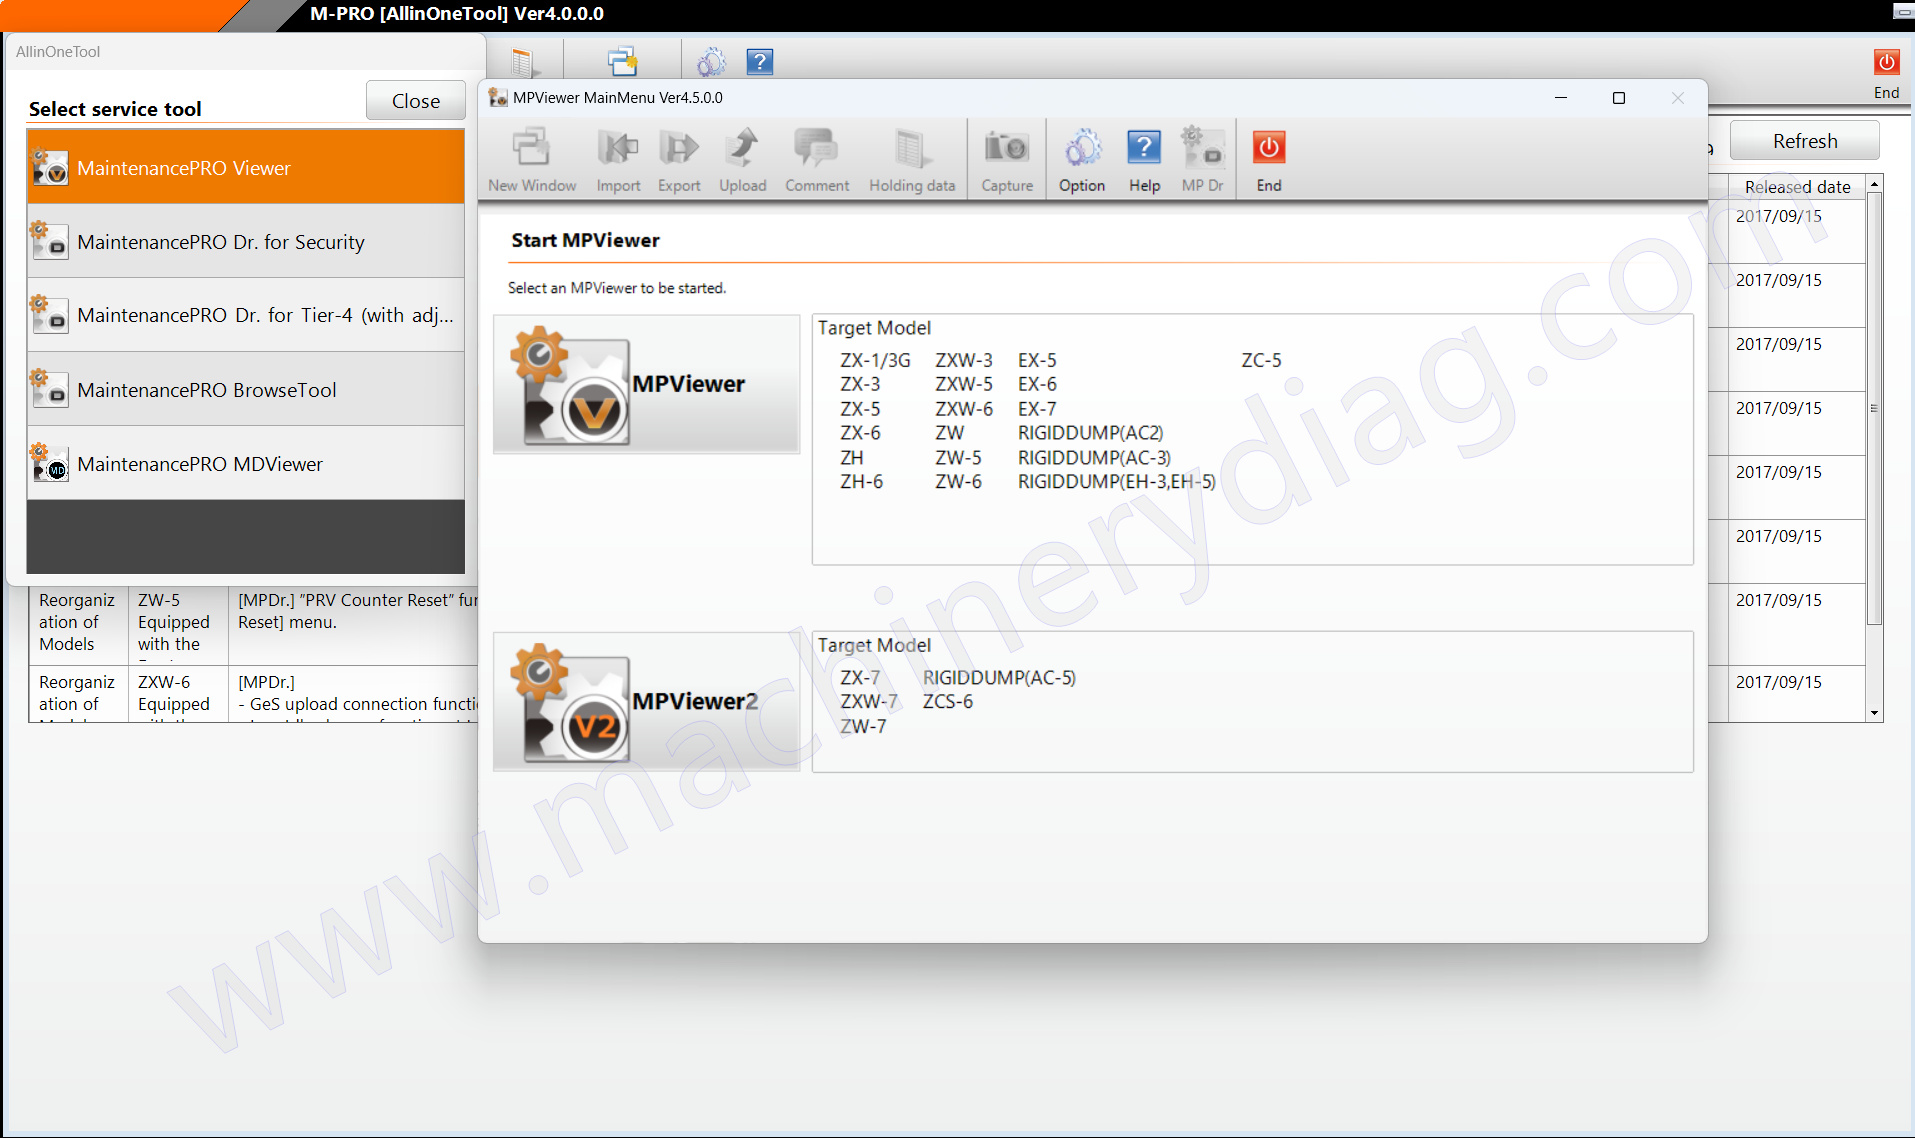Viewport: 1915px width, 1138px height.
Task: Click New Window in MPViewer toolbar
Action: [x=532, y=160]
